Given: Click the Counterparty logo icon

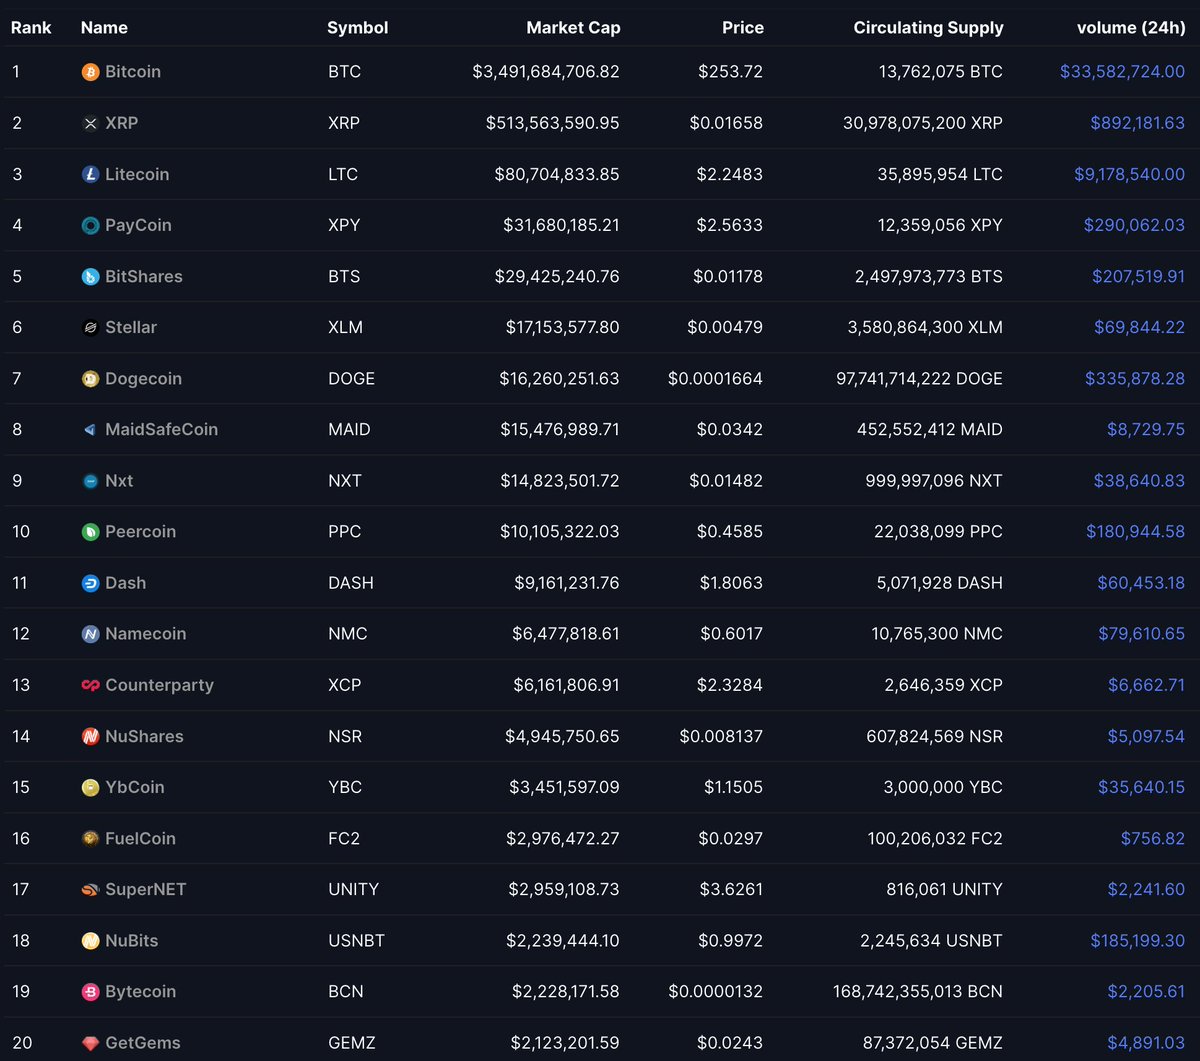Looking at the screenshot, I should click(90, 685).
